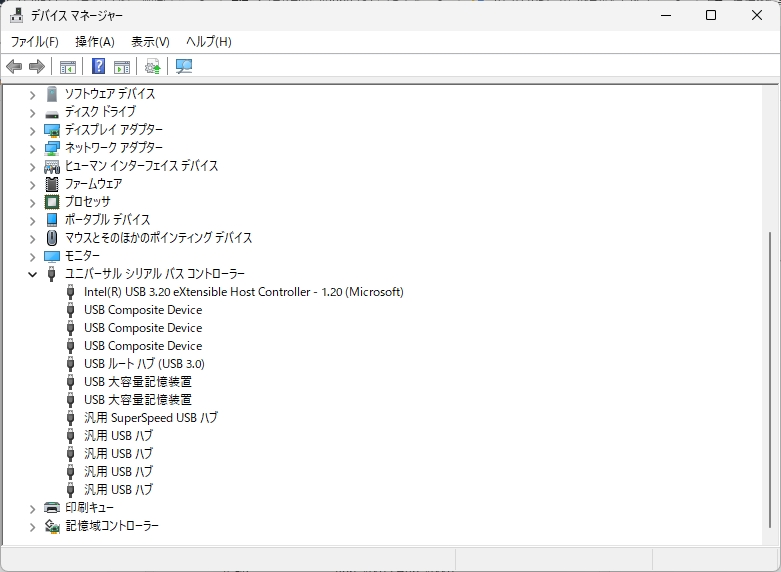Open the ファイル(F) menu
Viewport: 781px width, 572px height.
click(34, 42)
